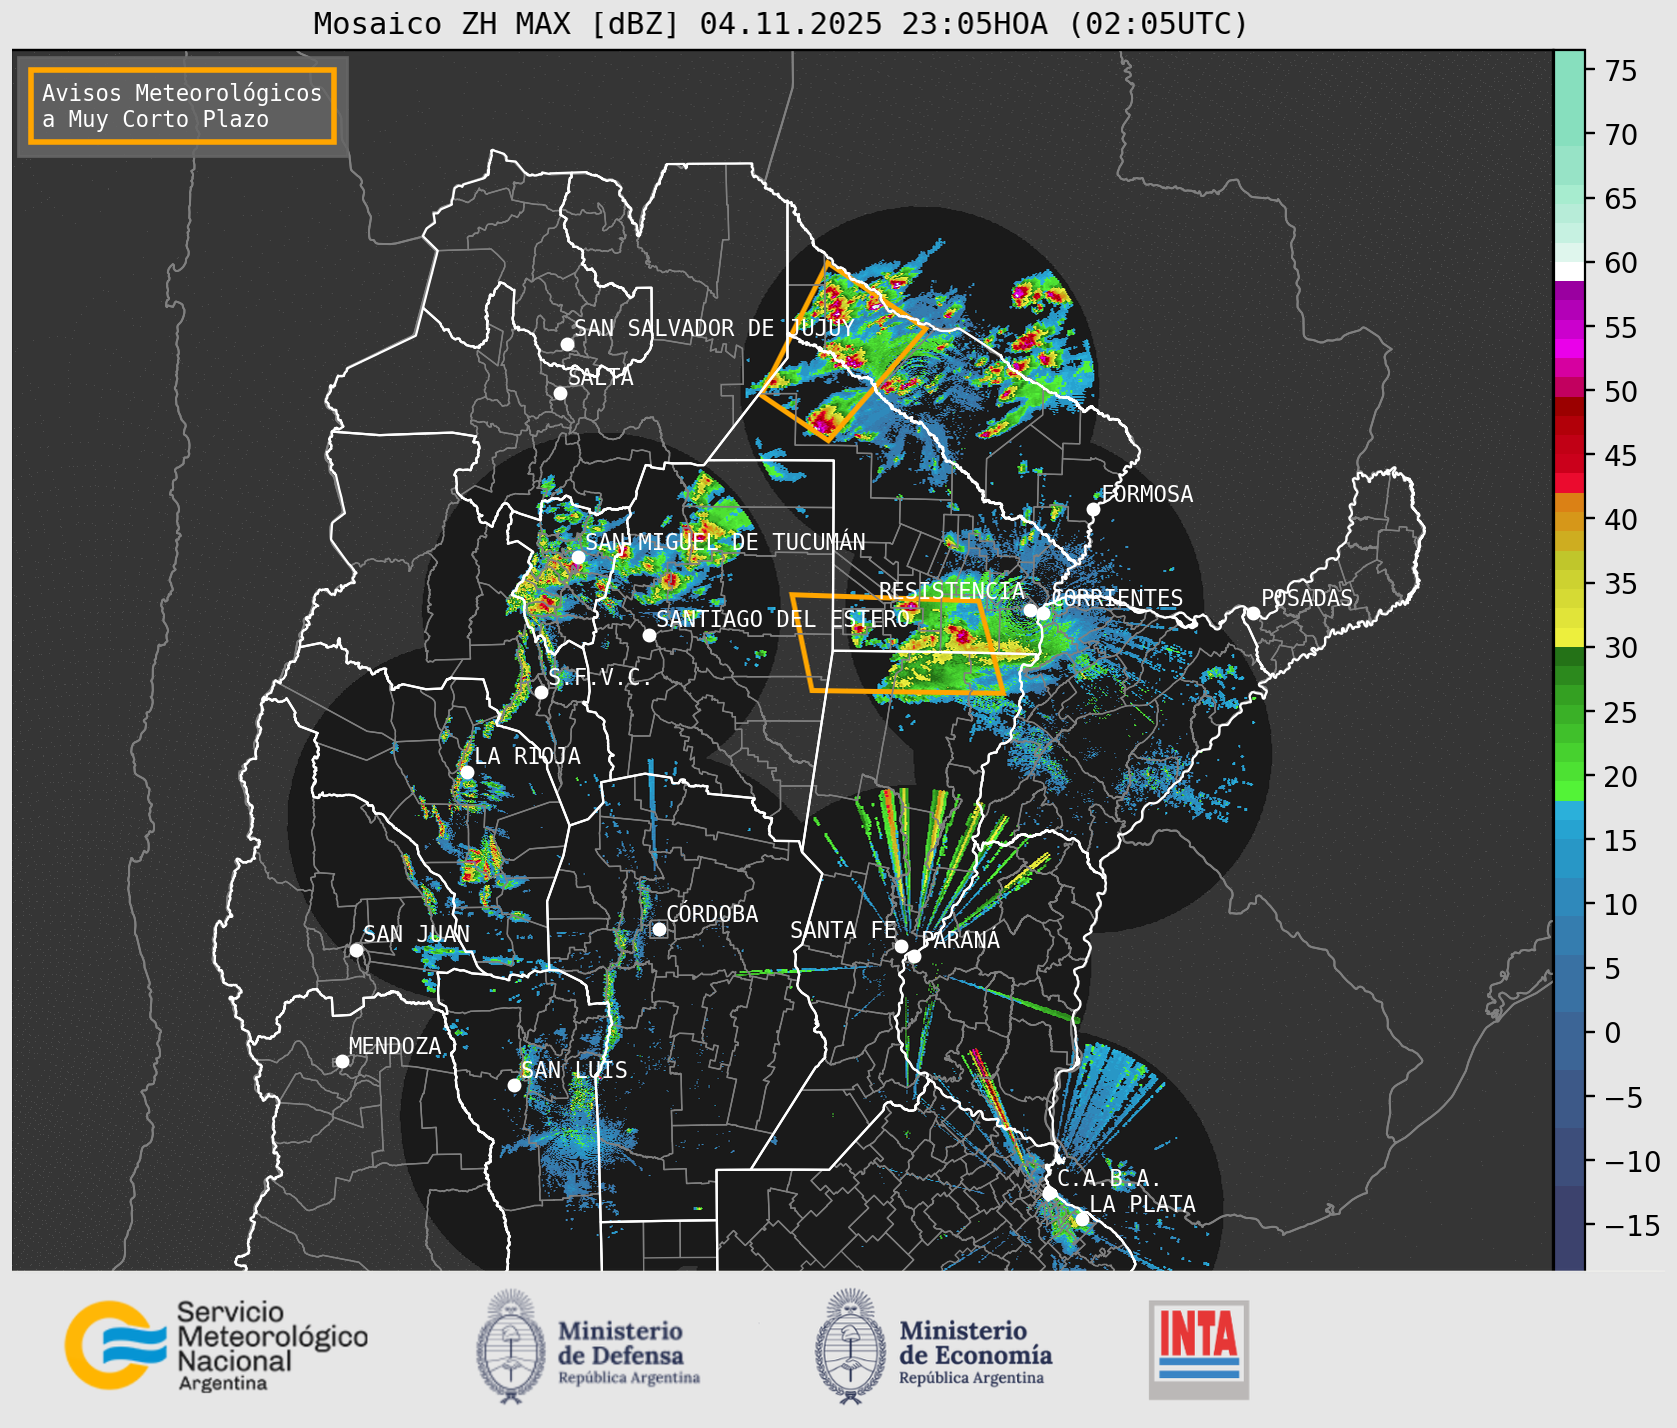Viewport: 1677px width, 1428px height.
Task: Click the MENDOZA label text
Action: pyautogui.click(x=395, y=1046)
